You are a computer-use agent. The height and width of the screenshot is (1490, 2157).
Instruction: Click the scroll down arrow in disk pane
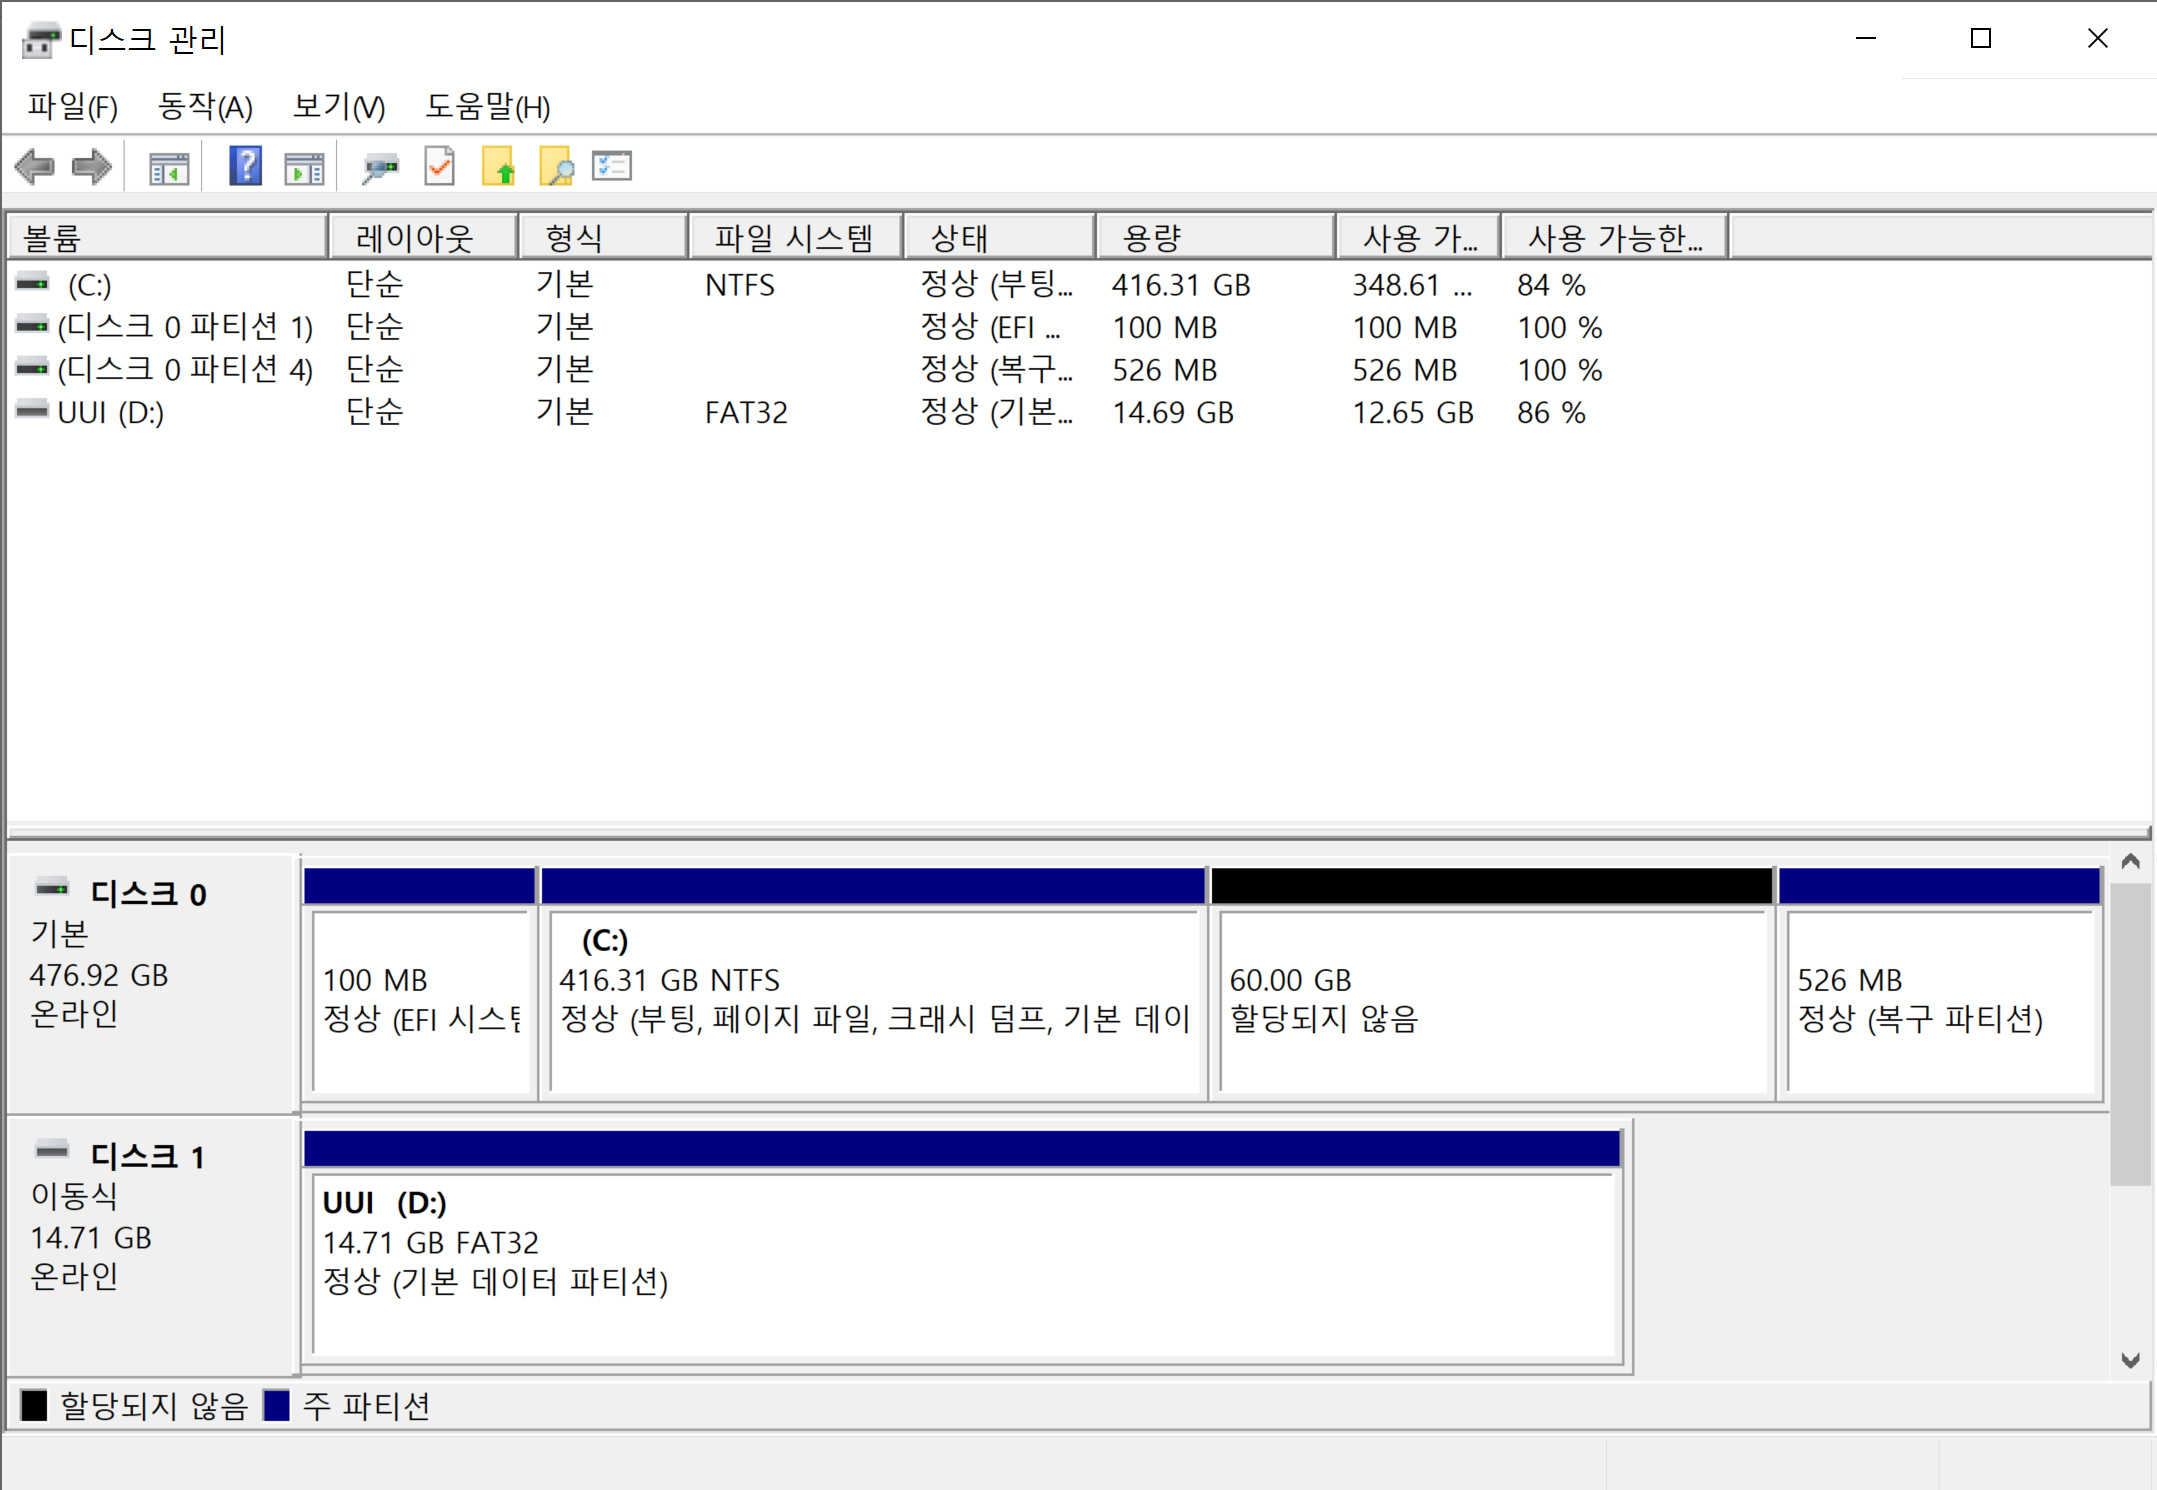coord(2130,1360)
